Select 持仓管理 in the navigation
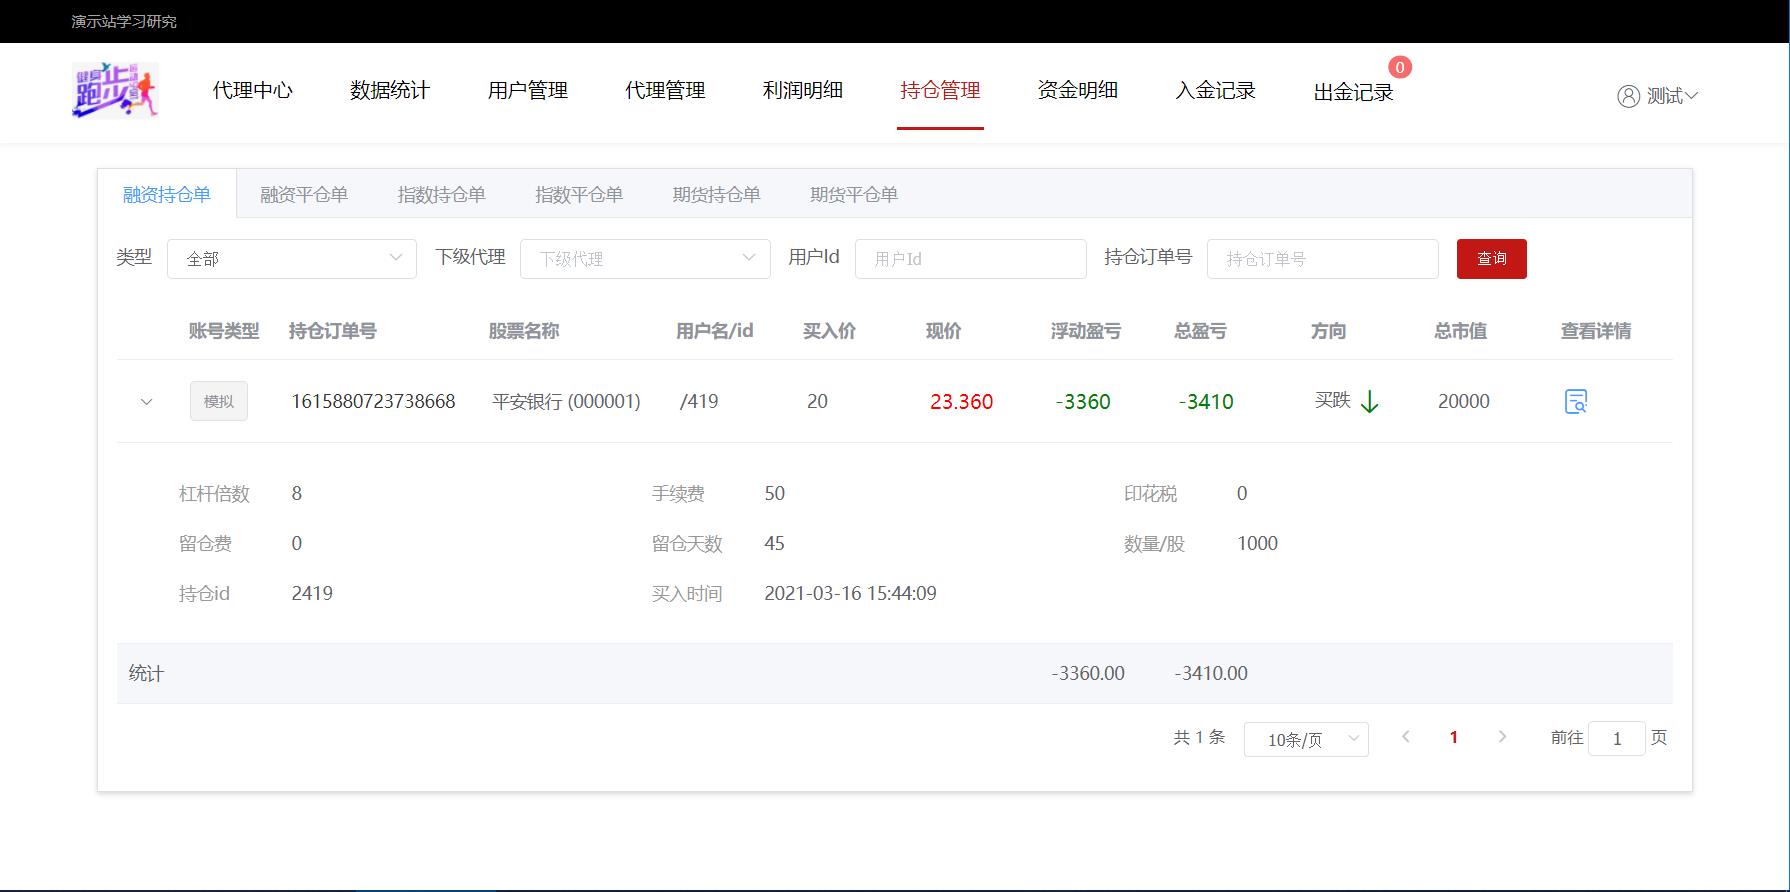The image size is (1790, 892). [940, 90]
